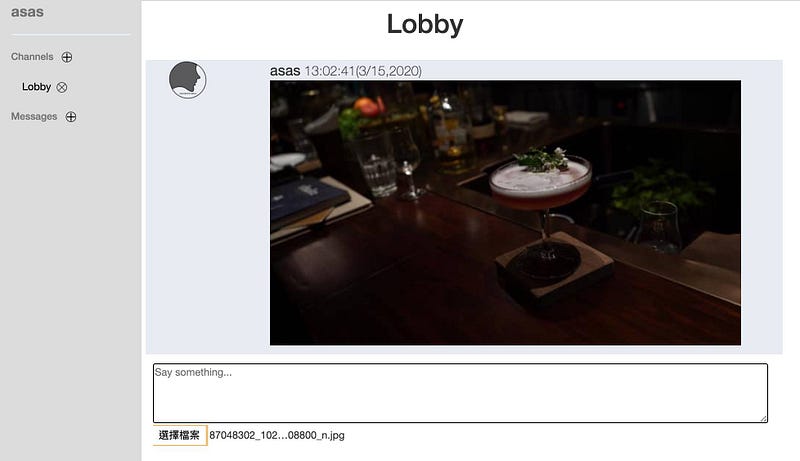
Task: Click the divider line under the asas title
Action: [x=71, y=35]
